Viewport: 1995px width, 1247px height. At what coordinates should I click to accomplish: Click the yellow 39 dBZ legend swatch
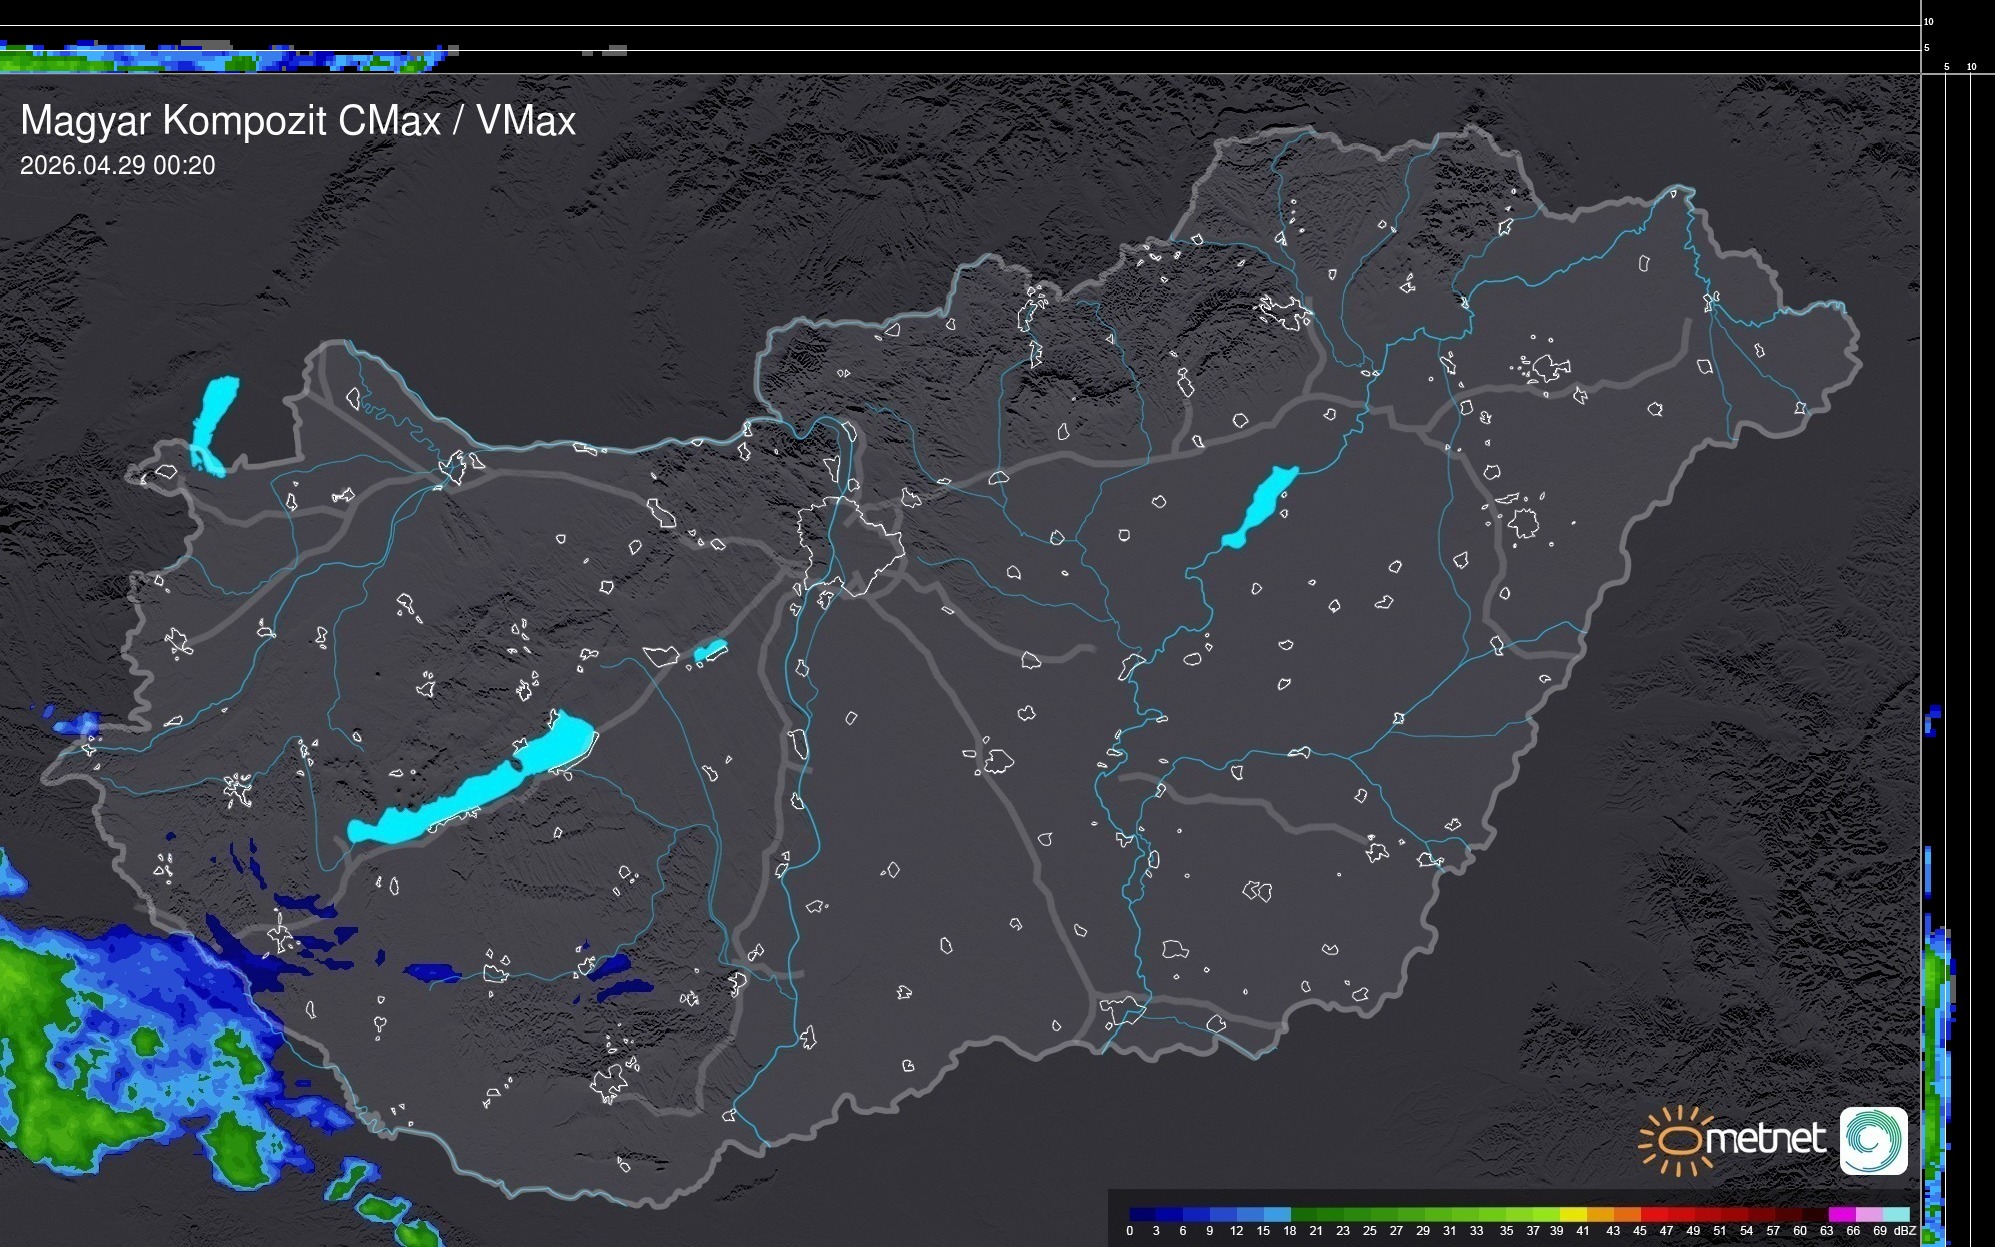coord(1573,1214)
